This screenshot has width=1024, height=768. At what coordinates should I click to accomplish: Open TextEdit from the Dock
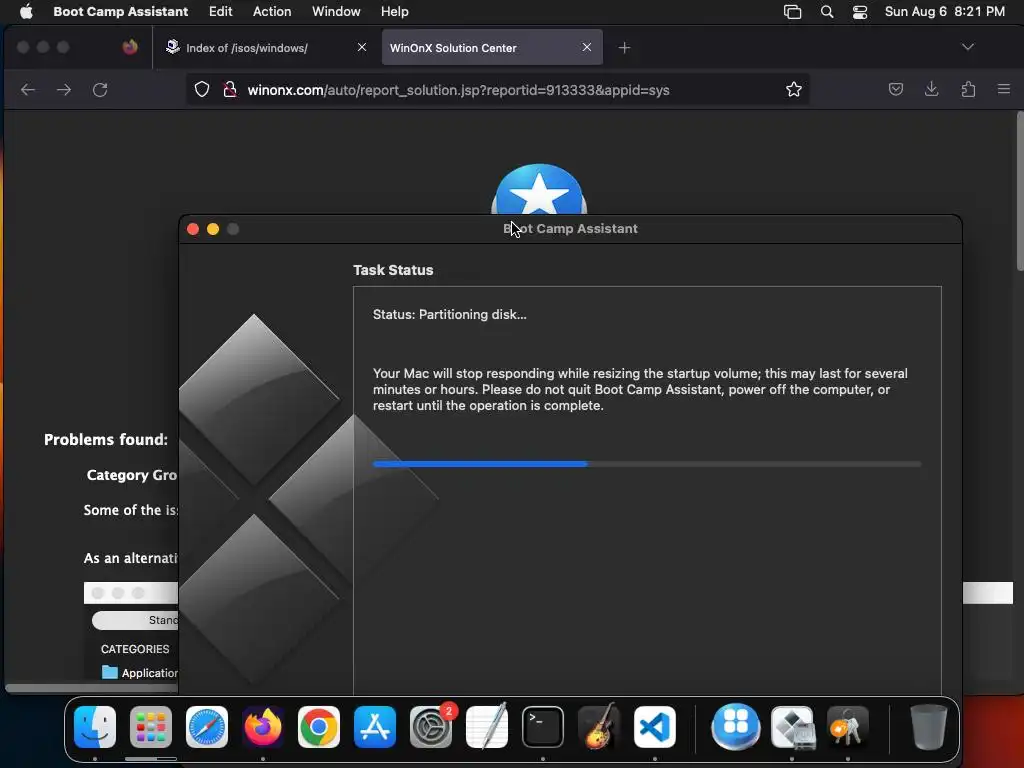pos(487,726)
